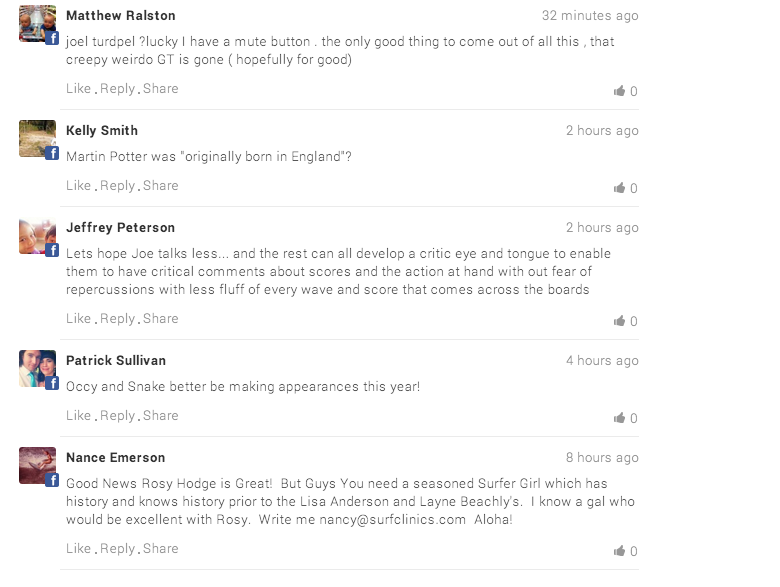The image size is (780, 587).
Task: Click thumbs-up icon on Matthew Ralston's comment
Action: point(619,91)
